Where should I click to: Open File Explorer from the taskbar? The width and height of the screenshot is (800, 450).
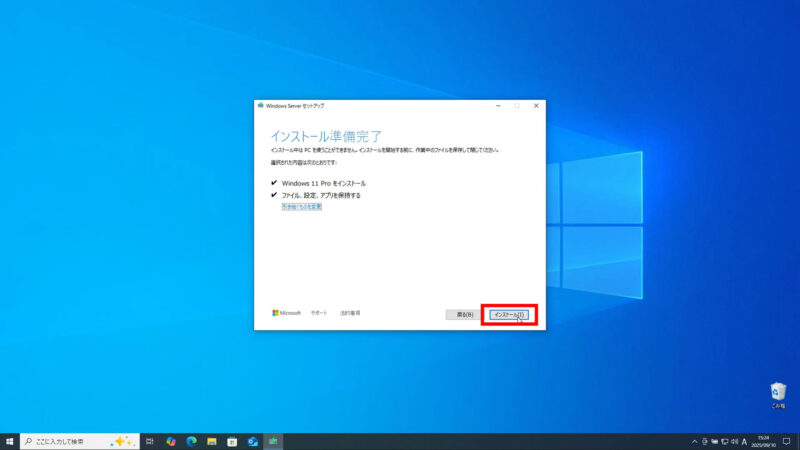tap(212, 441)
